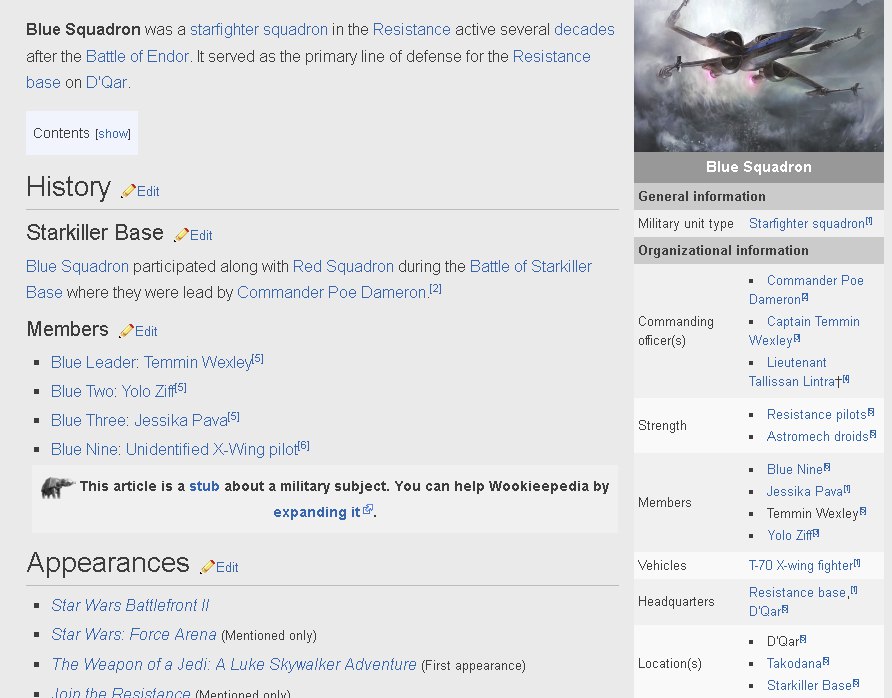Click the 'stub' link in the stub notice
Screen dimensions: 892x698
tap(204, 486)
